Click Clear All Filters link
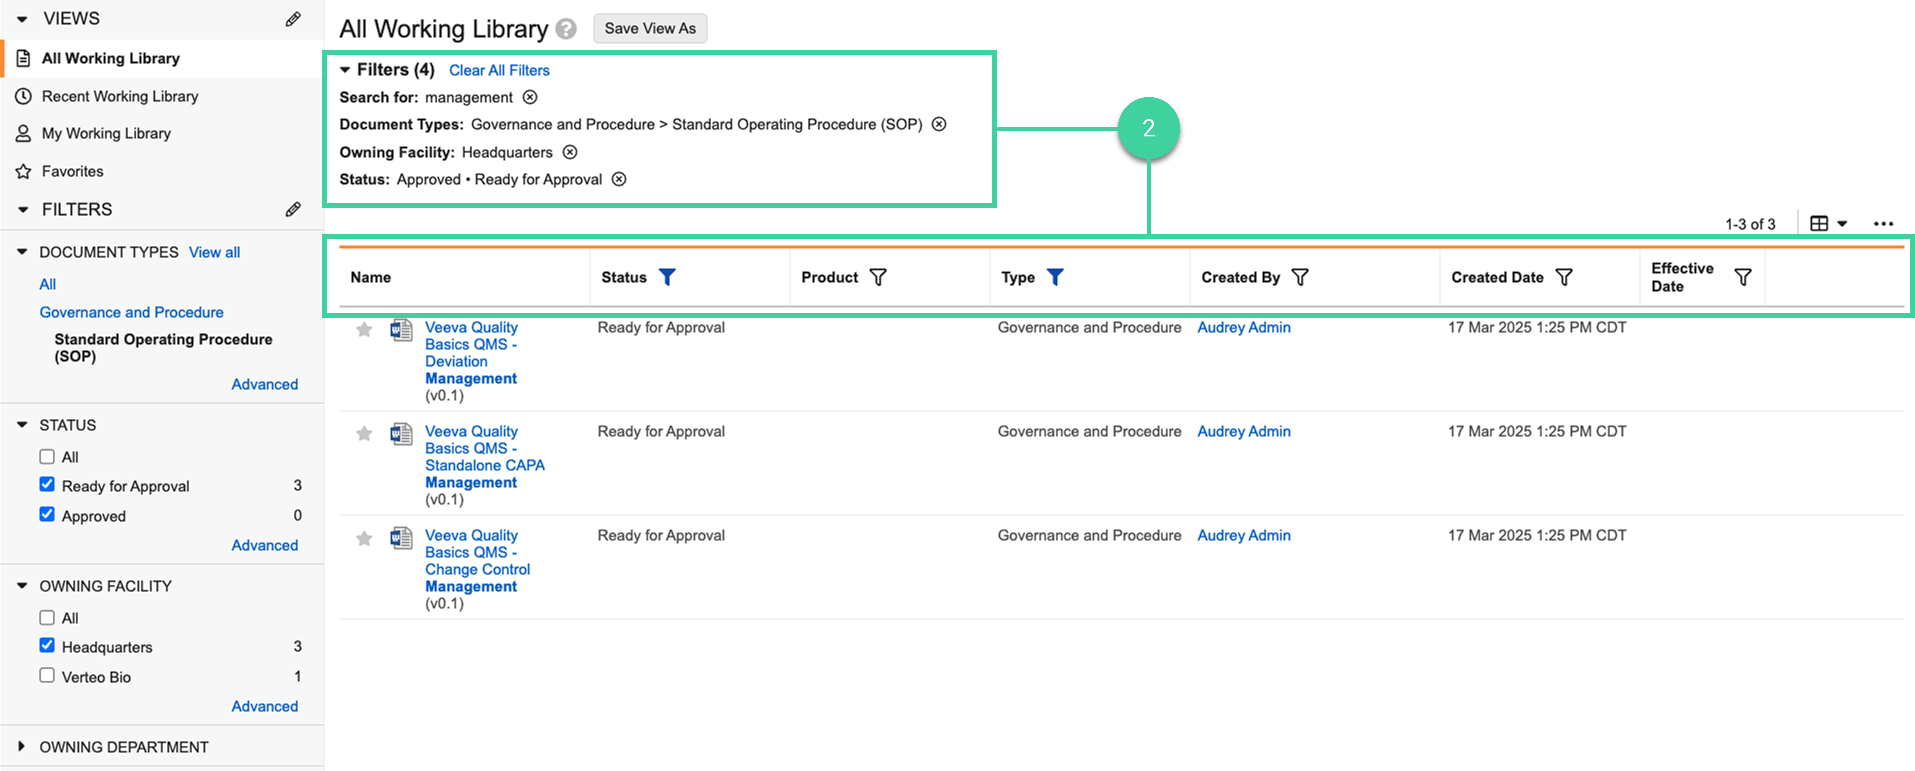This screenshot has width=1915, height=771. (499, 70)
